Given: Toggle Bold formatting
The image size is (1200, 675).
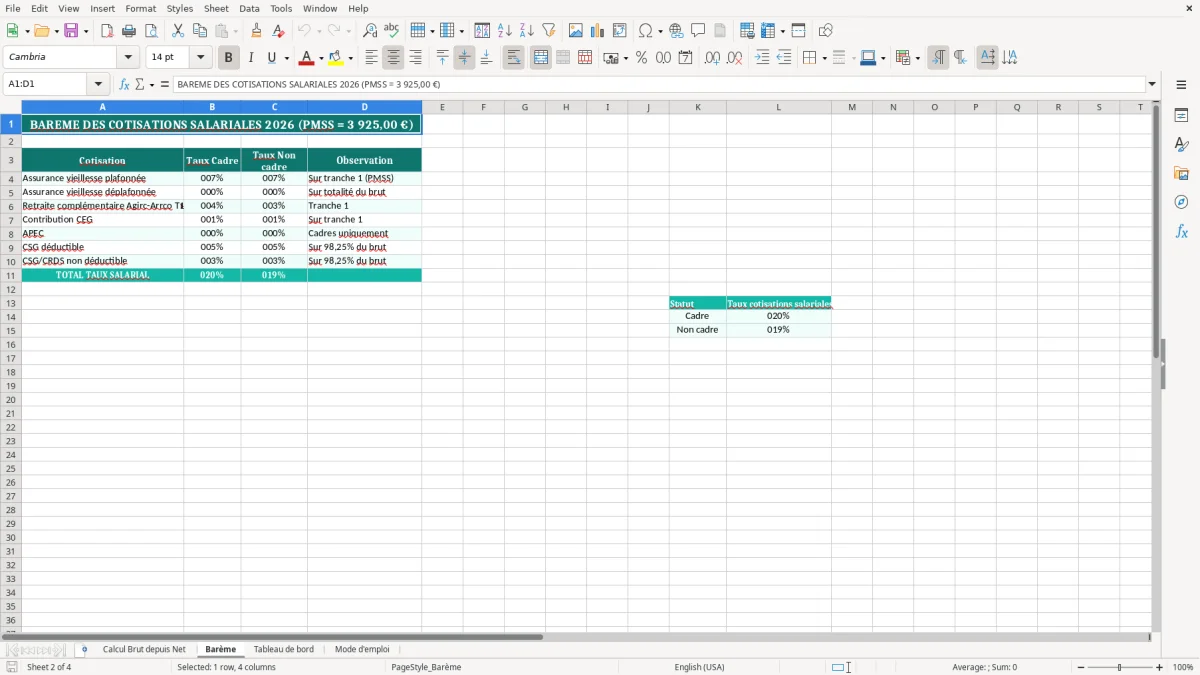Looking at the screenshot, I should 229,58.
